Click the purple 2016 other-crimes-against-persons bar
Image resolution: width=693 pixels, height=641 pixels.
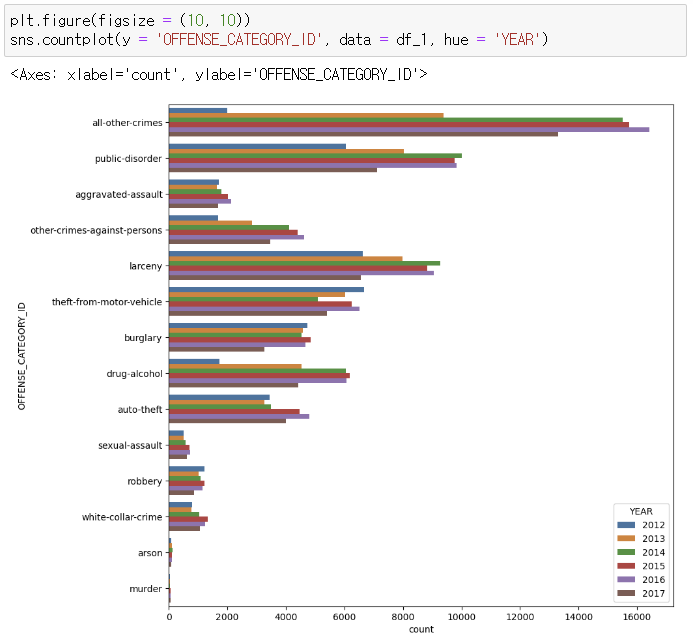pyautogui.click(x=236, y=237)
